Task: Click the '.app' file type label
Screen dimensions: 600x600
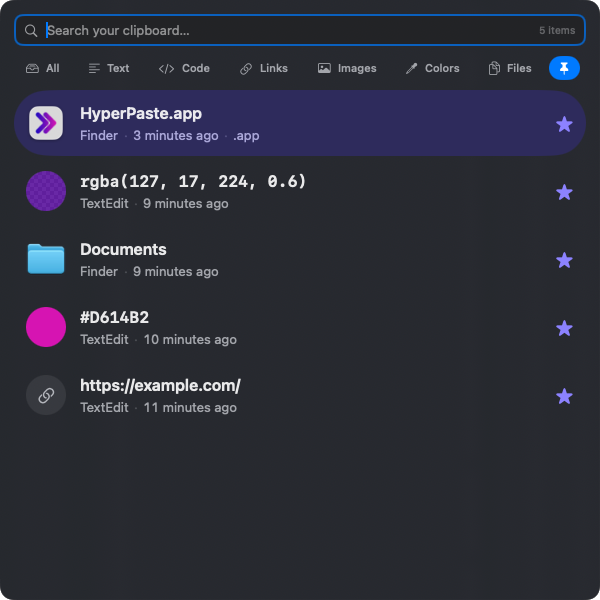Action: pyautogui.click(x=246, y=136)
